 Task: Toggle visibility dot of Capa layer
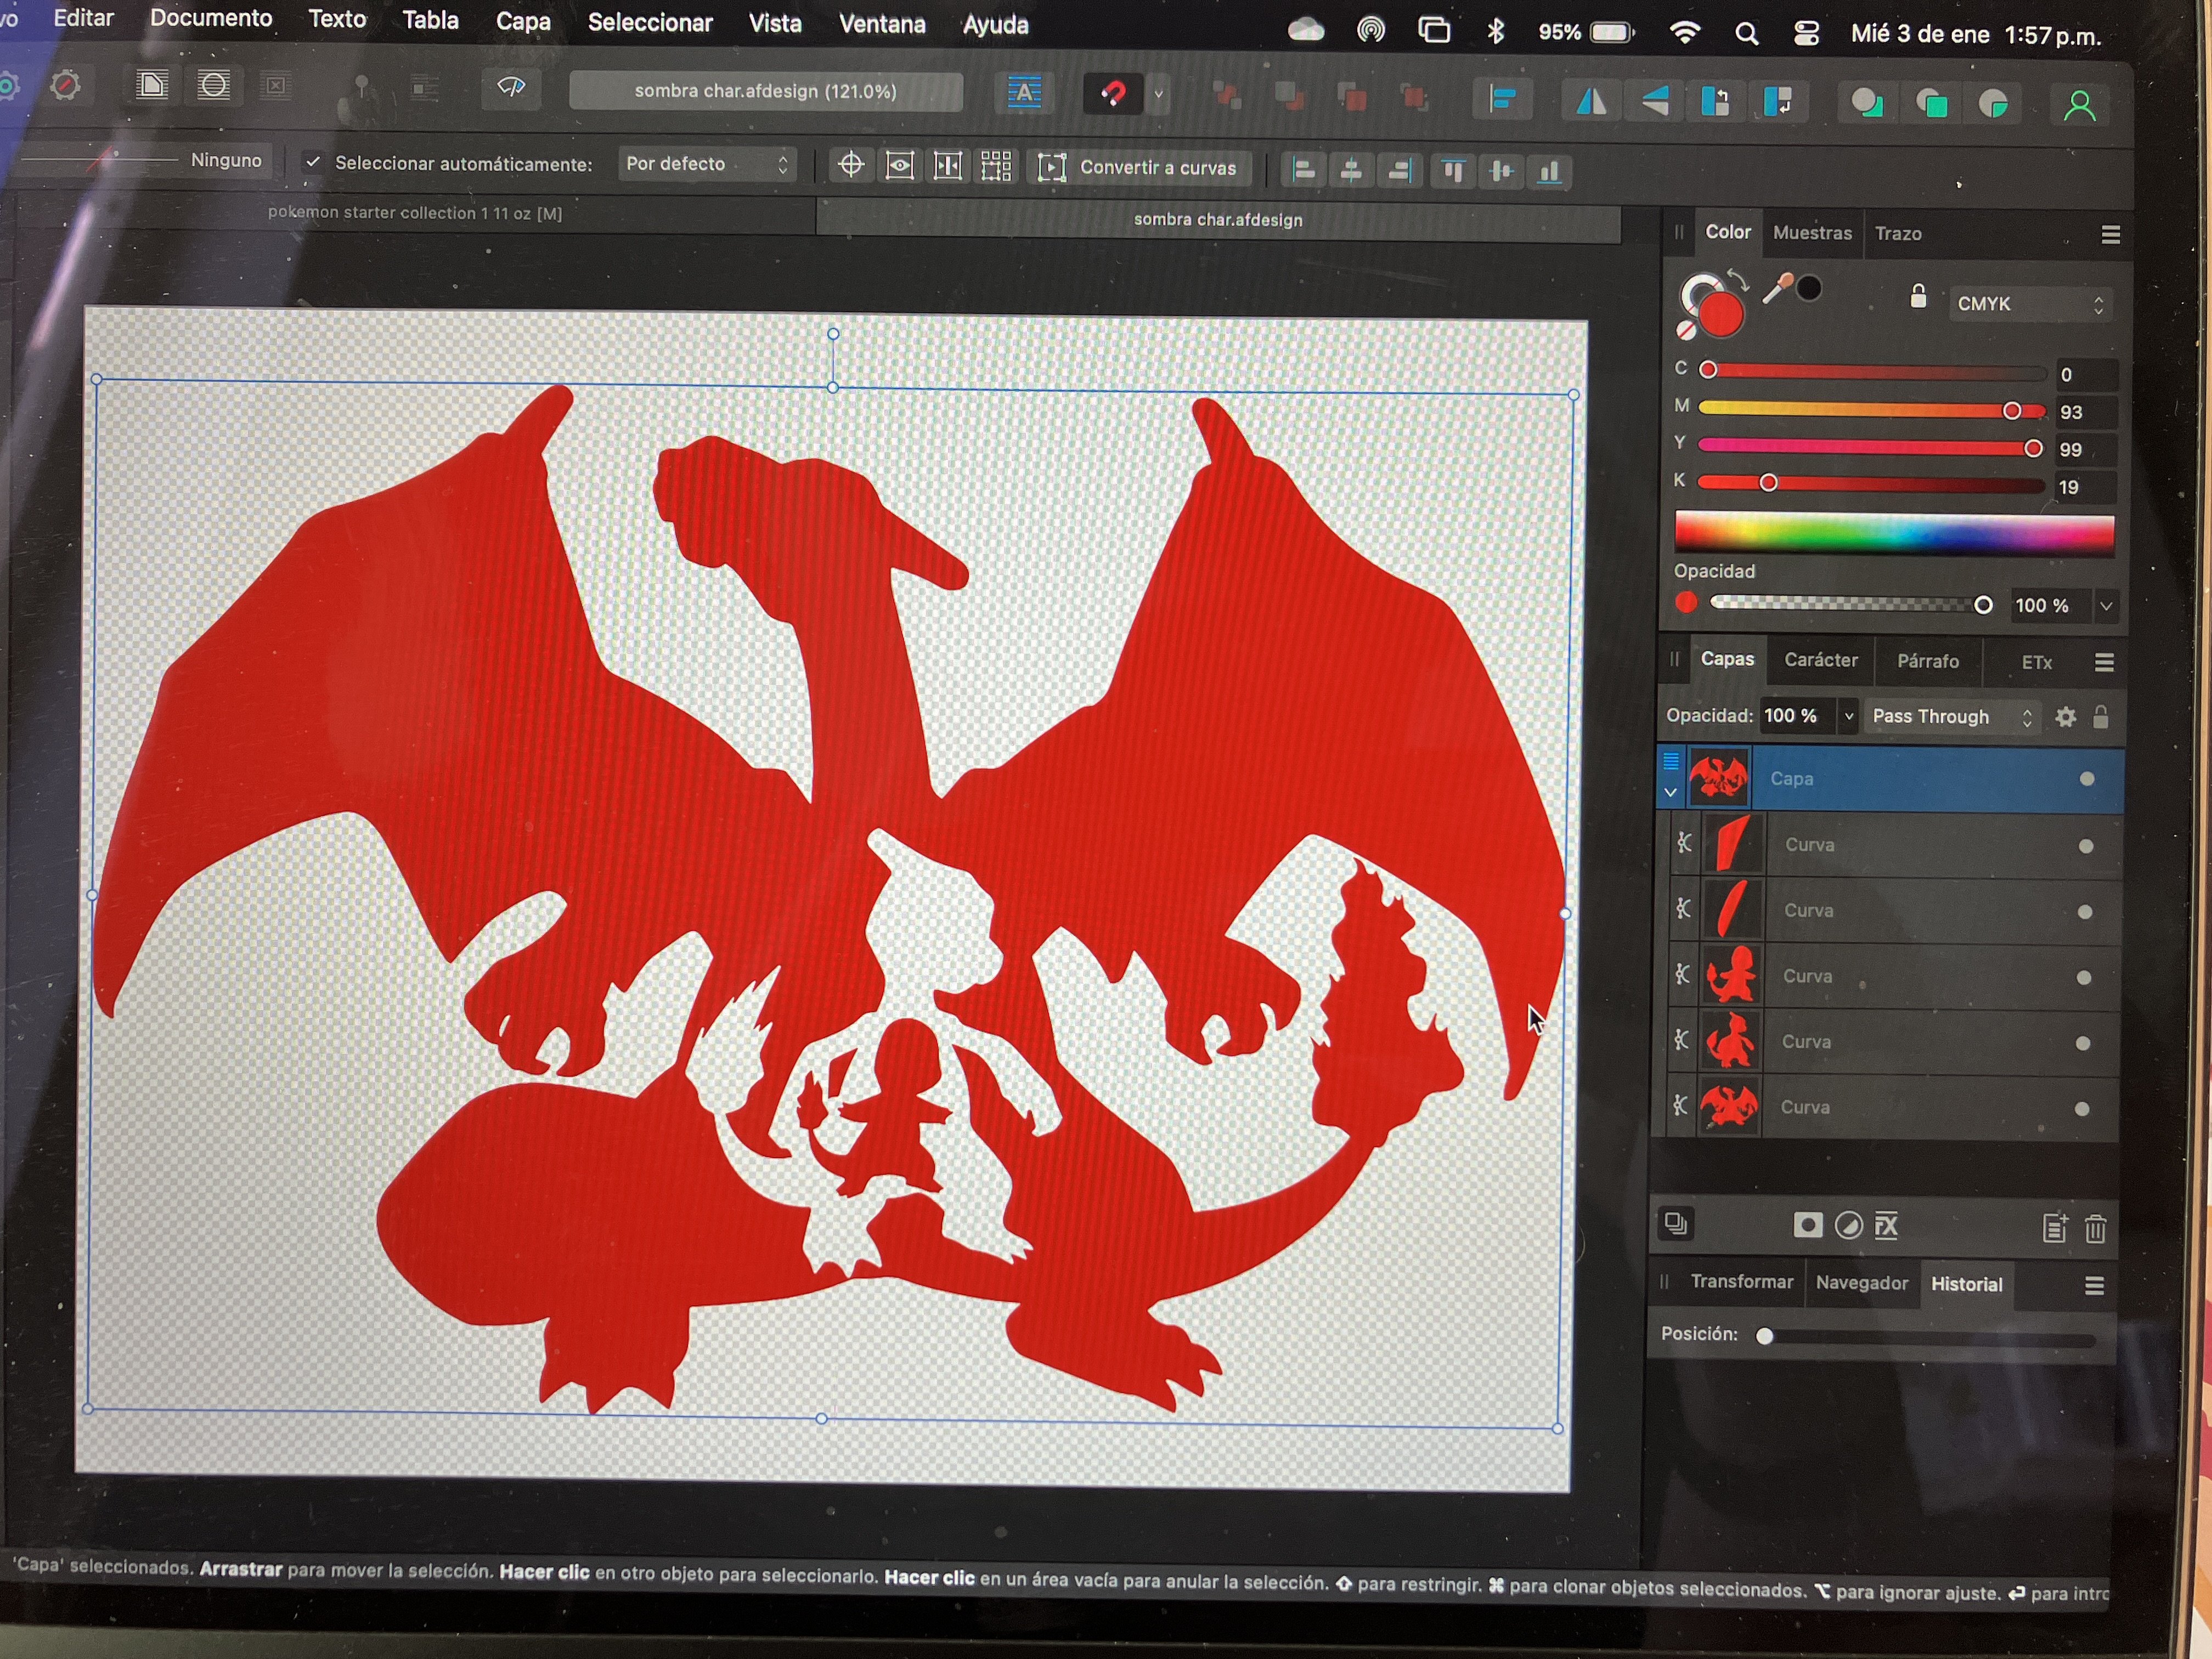2086,779
